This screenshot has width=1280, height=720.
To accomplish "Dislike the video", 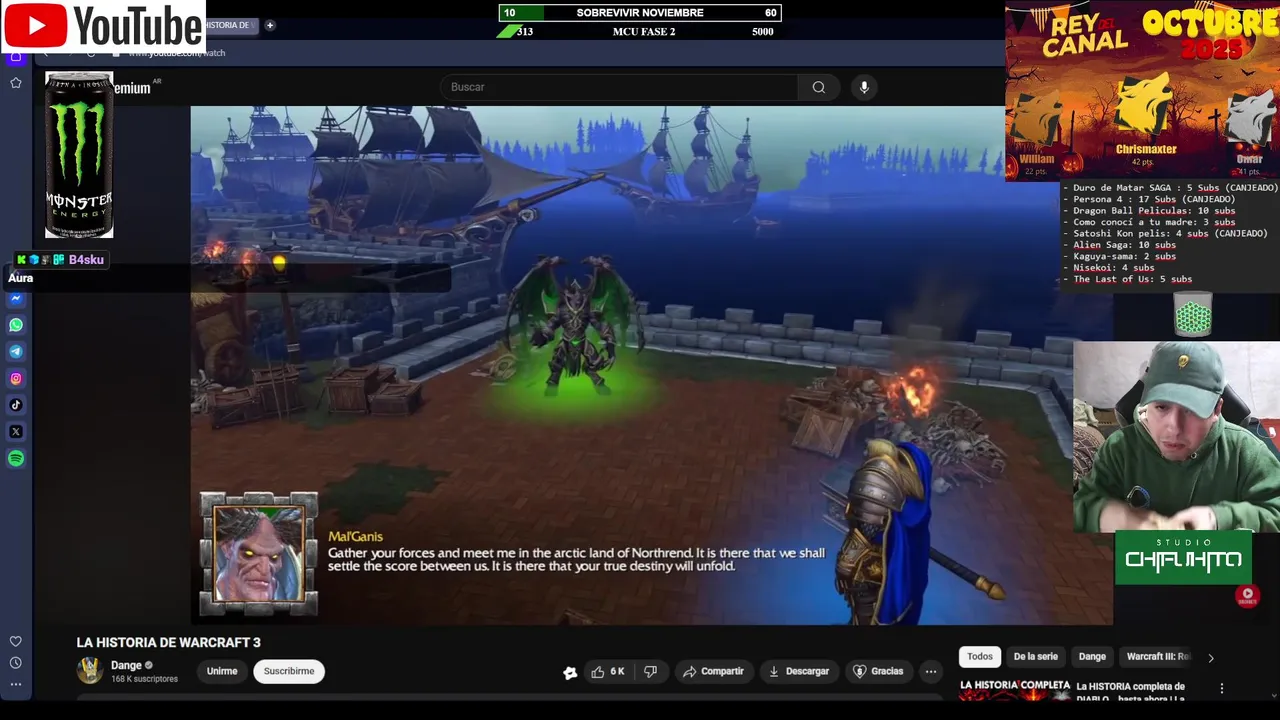I will (651, 672).
